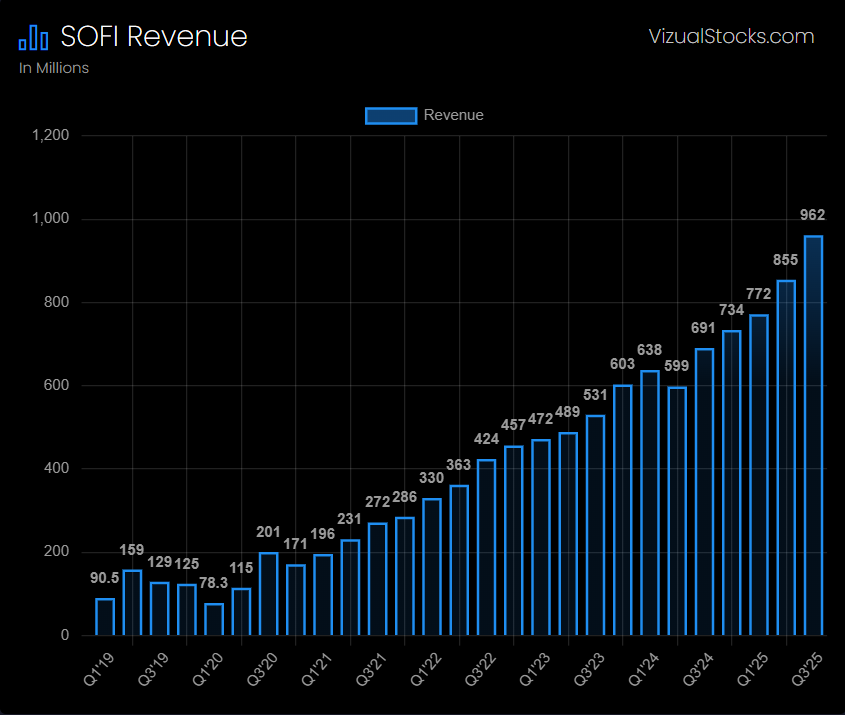Select the bar labeled 286
This screenshot has height=715, width=845.
pos(405,576)
